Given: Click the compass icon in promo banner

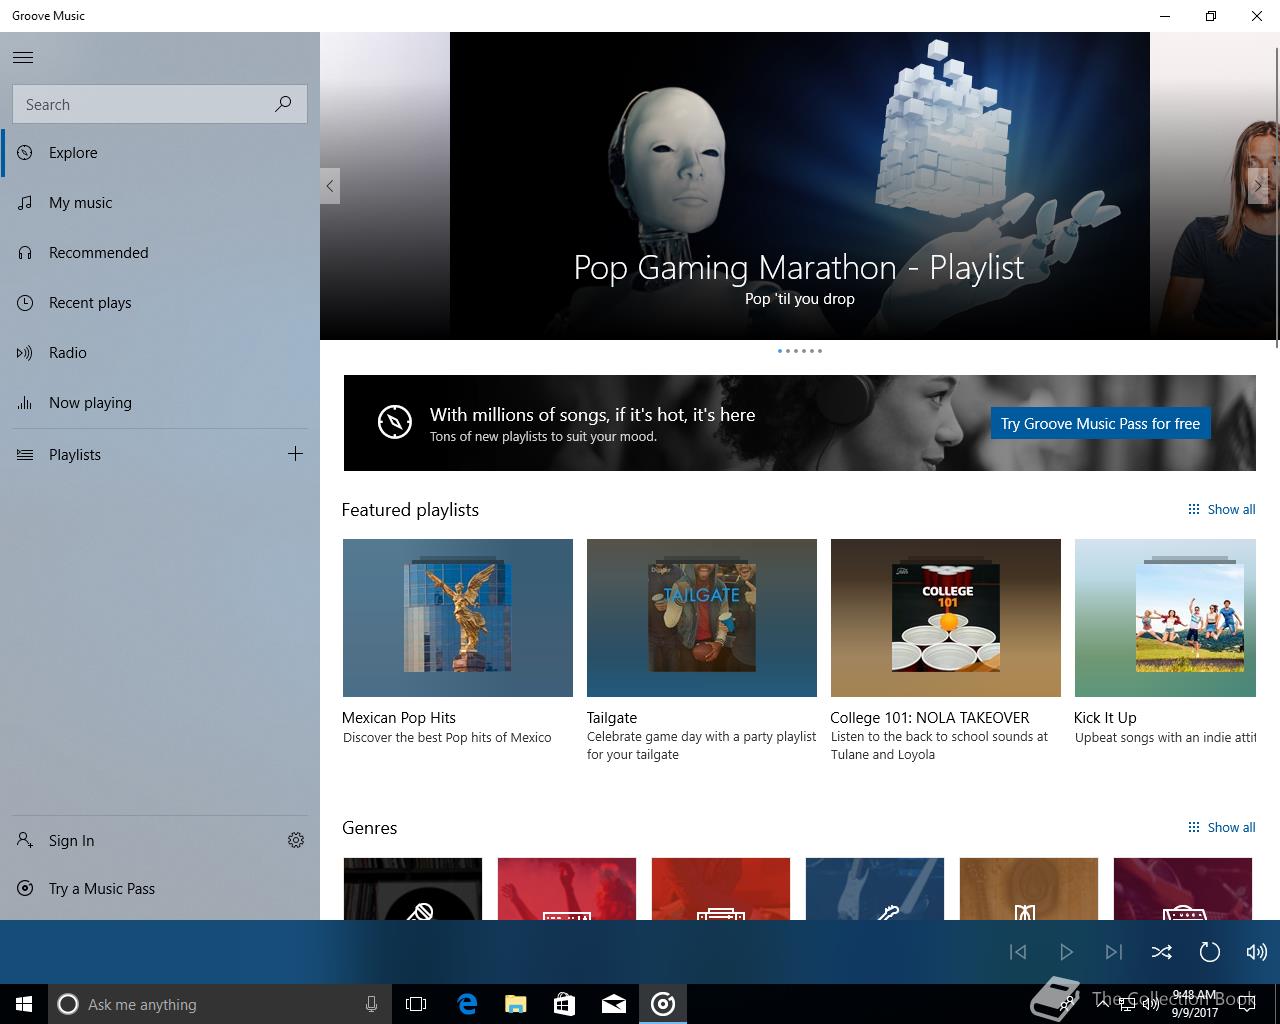Looking at the screenshot, I should 395,422.
